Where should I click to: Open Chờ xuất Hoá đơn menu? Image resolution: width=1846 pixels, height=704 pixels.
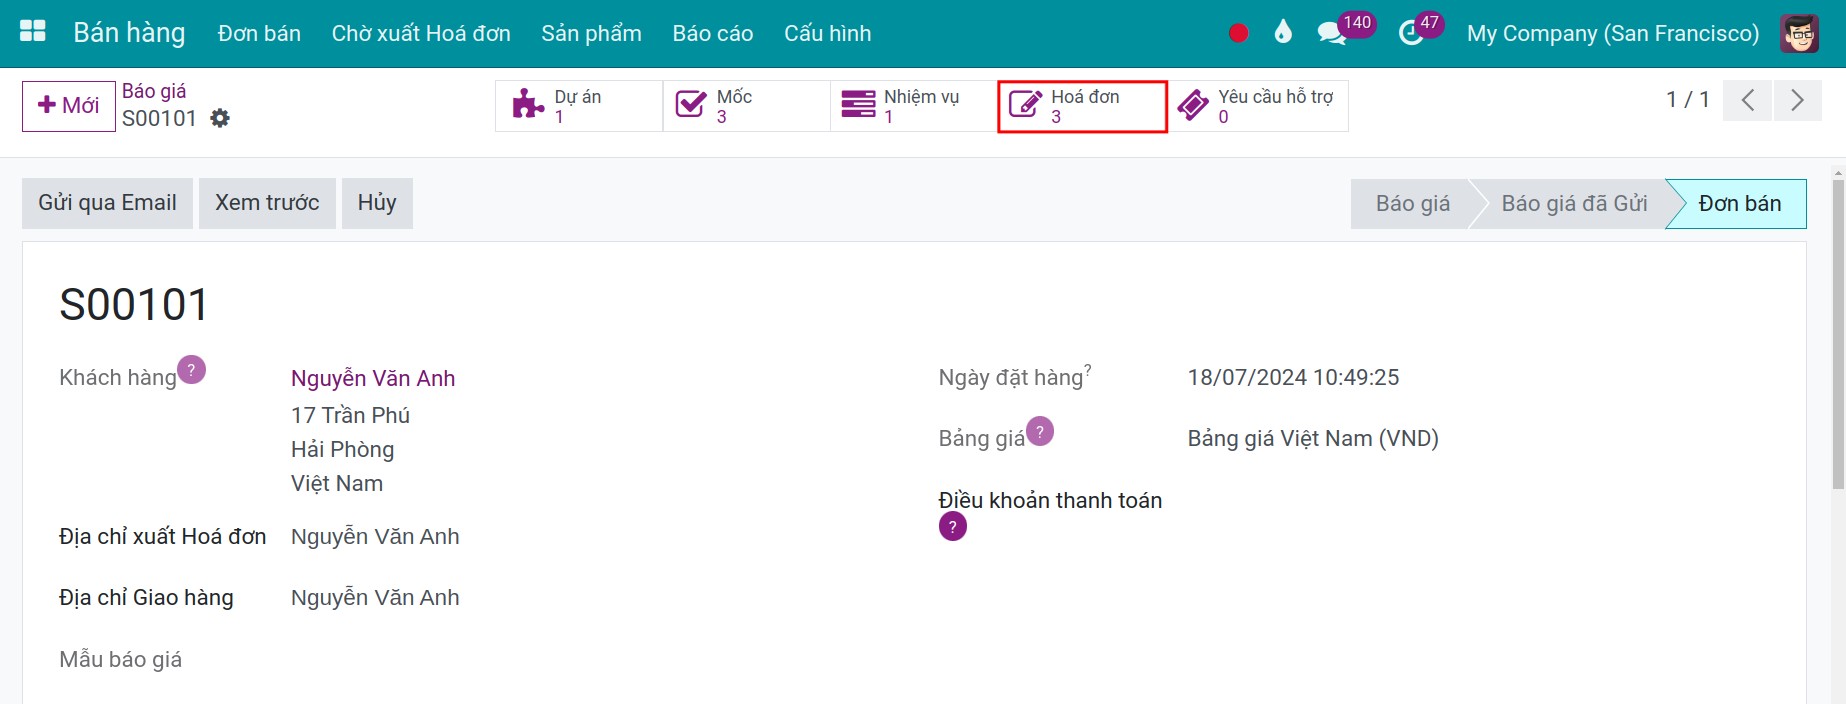click(421, 33)
